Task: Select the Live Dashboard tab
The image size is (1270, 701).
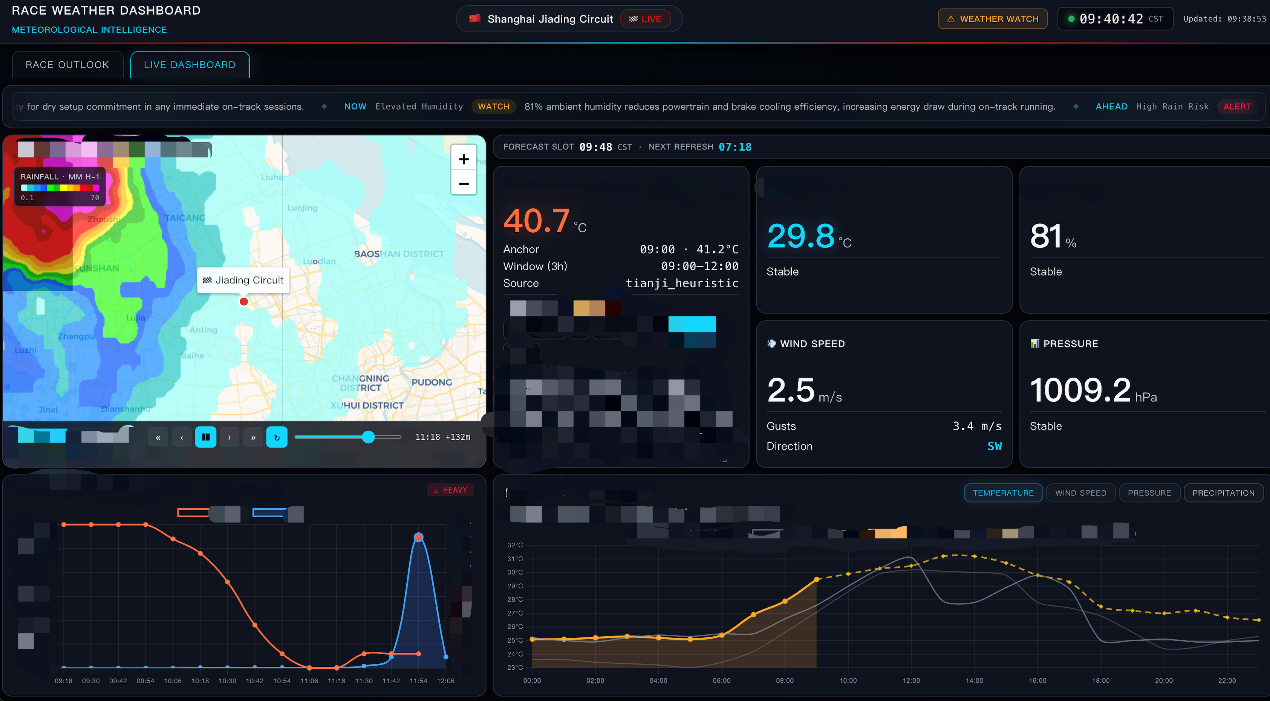Action: [190, 65]
